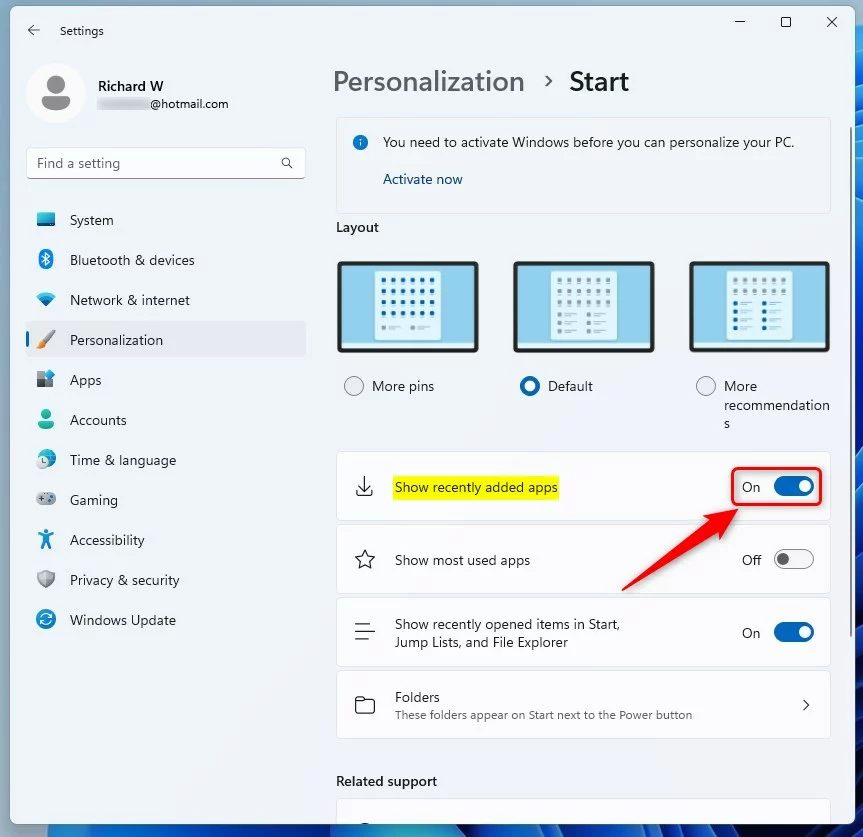Viewport: 863px width, 837px height.
Task: Select the Apps icon in the sidebar
Action: (x=45, y=380)
